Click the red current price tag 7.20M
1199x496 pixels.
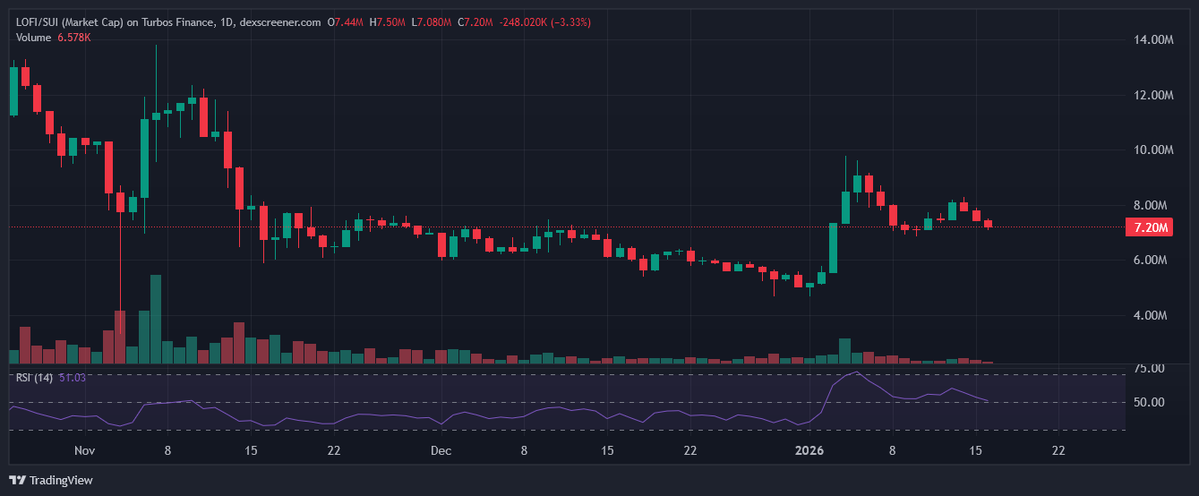pos(1149,227)
